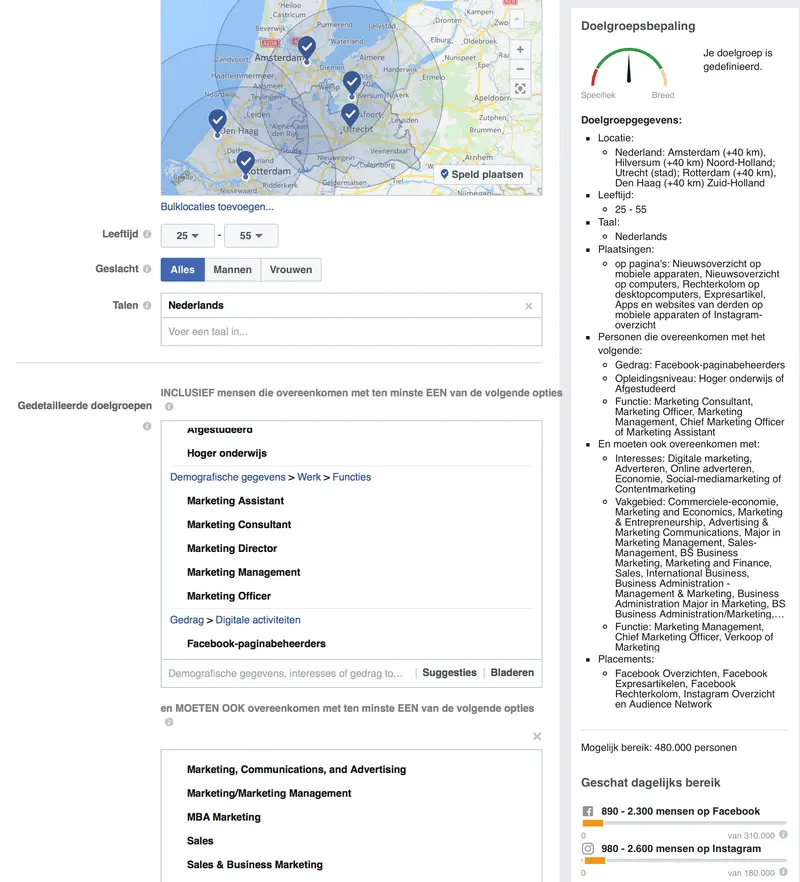The image size is (800, 882).
Task: Open the Werk breadcrumb link
Action: pos(309,477)
